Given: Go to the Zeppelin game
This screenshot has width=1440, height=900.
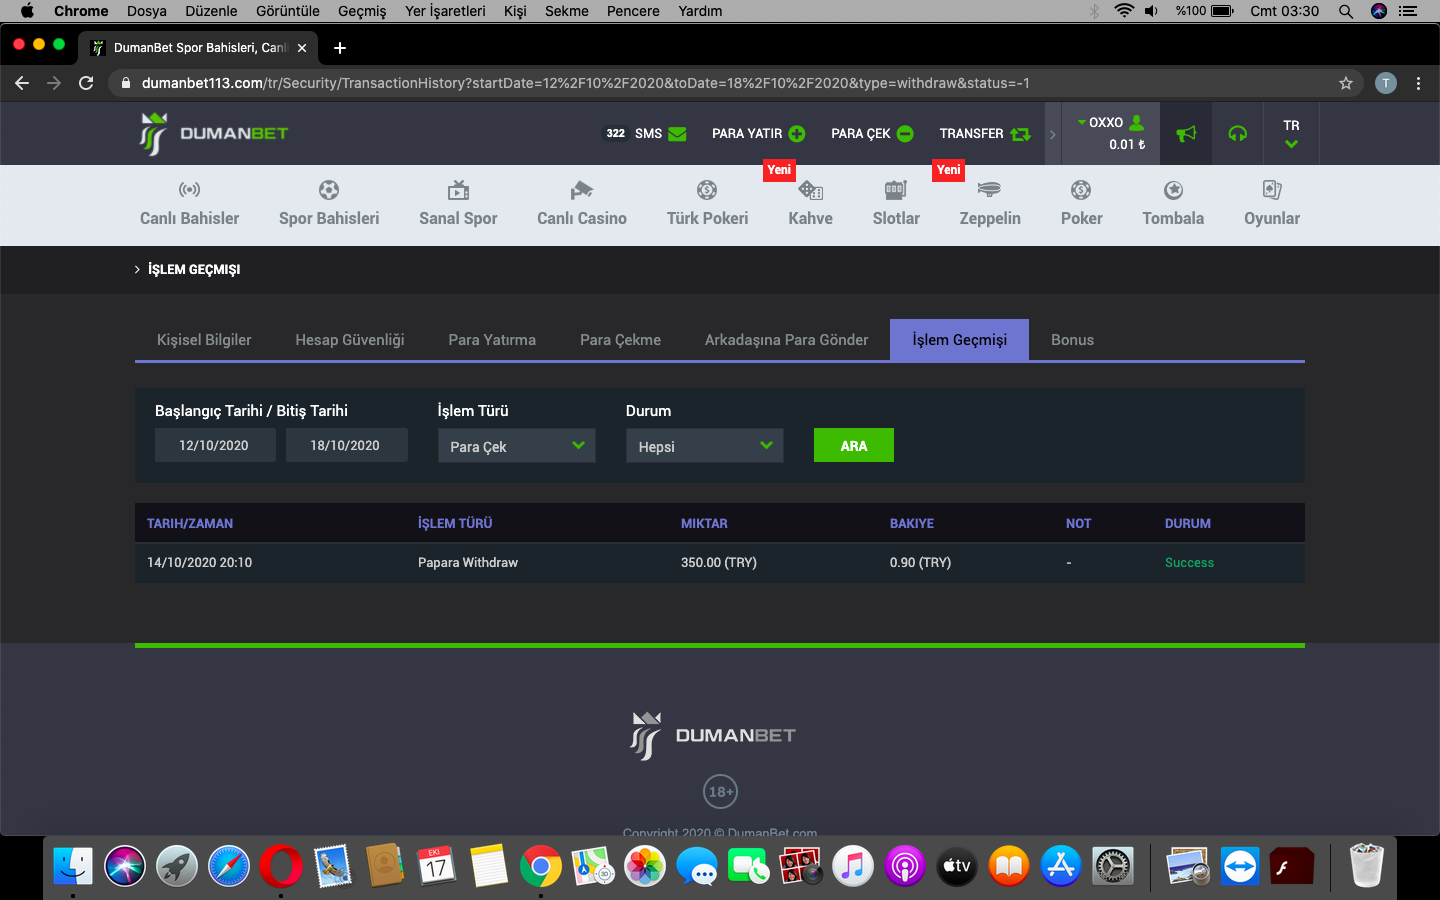Looking at the screenshot, I should tap(990, 204).
